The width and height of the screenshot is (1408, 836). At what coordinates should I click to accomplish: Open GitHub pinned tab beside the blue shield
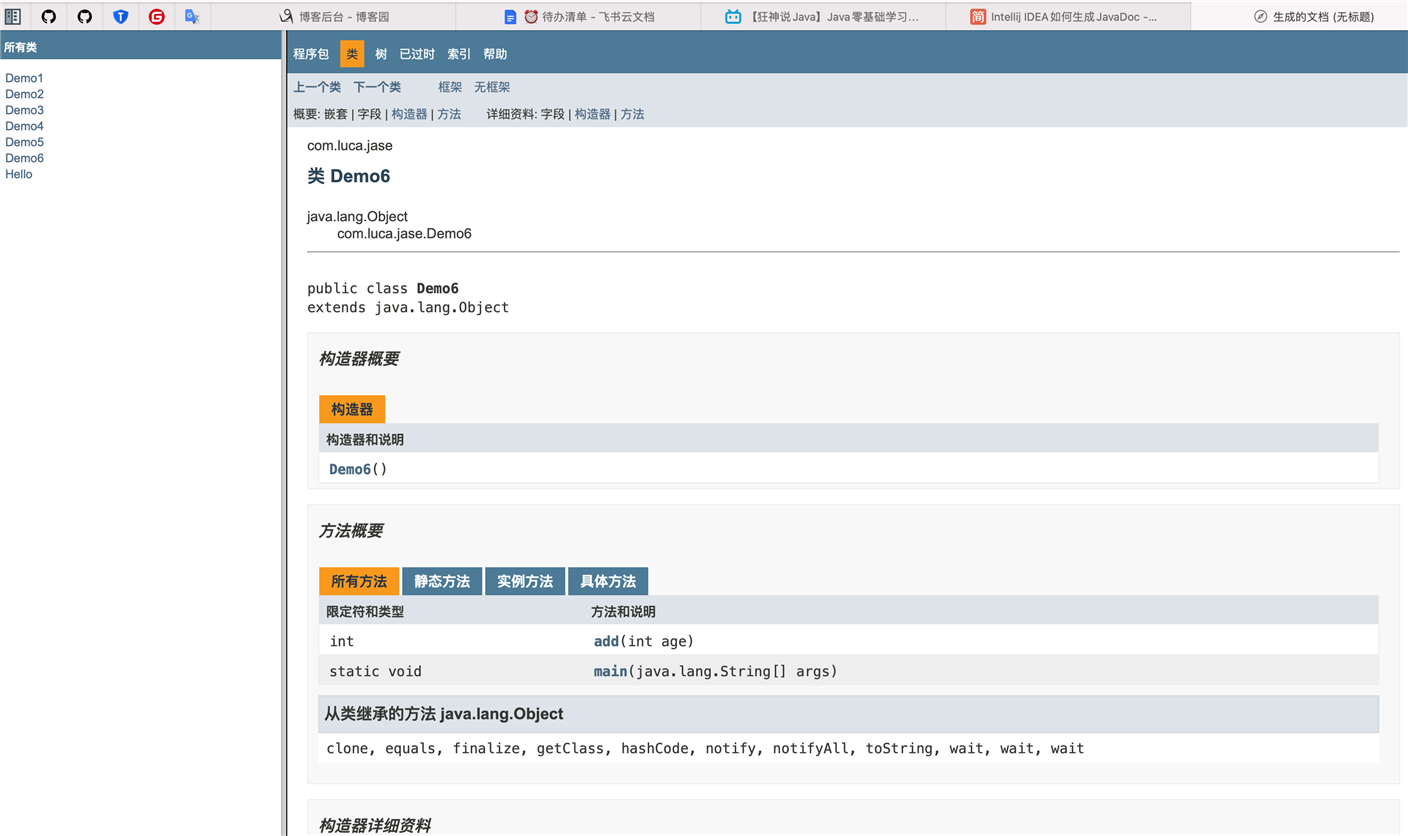[85, 16]
